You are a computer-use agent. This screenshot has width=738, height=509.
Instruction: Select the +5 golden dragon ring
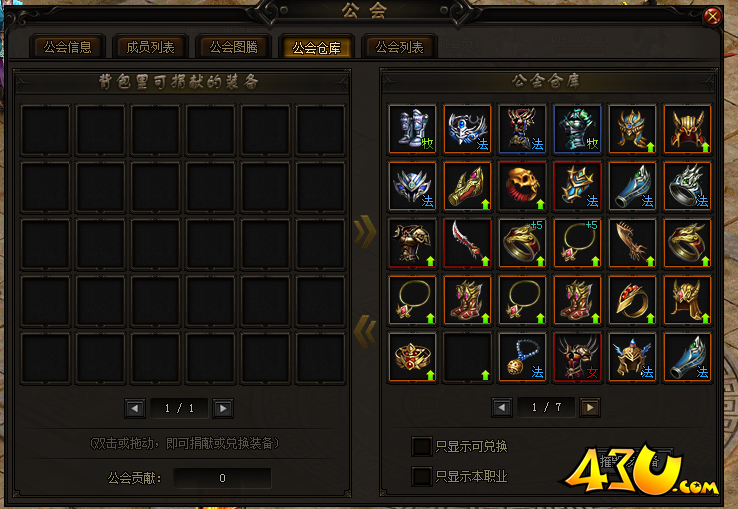(522, 243)
